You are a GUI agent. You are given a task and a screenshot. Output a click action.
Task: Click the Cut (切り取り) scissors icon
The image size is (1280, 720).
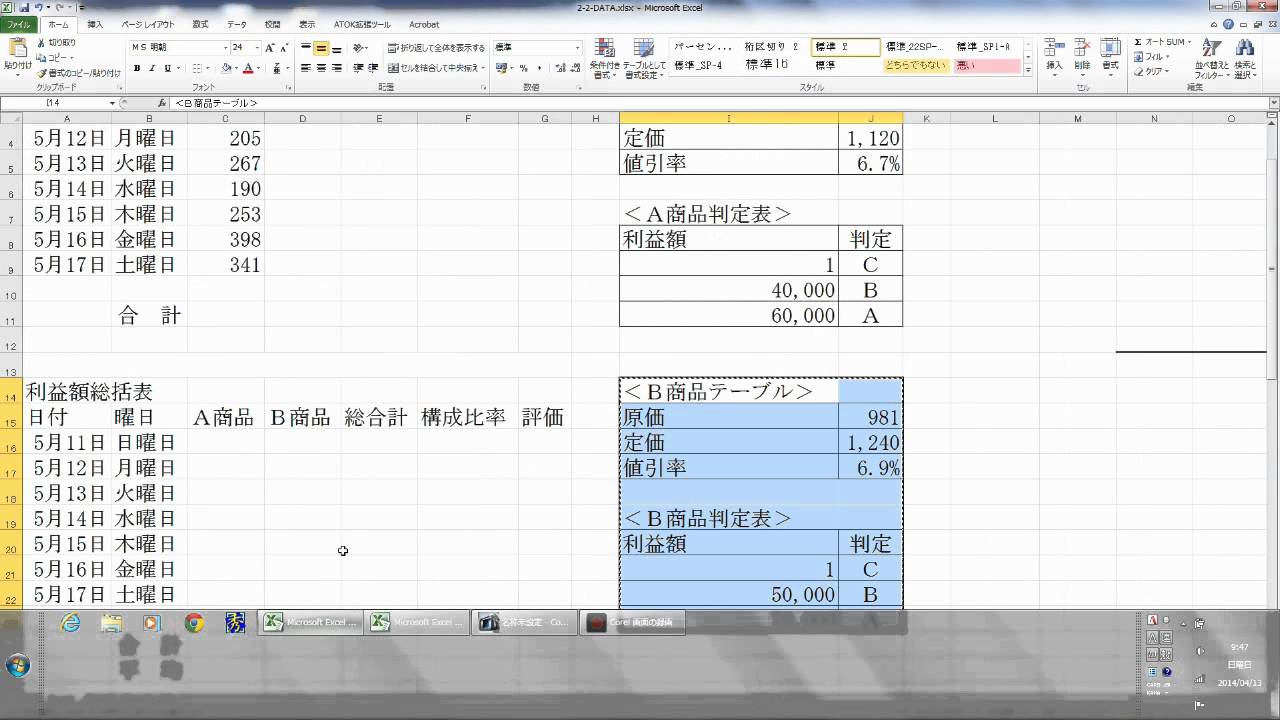41,43
